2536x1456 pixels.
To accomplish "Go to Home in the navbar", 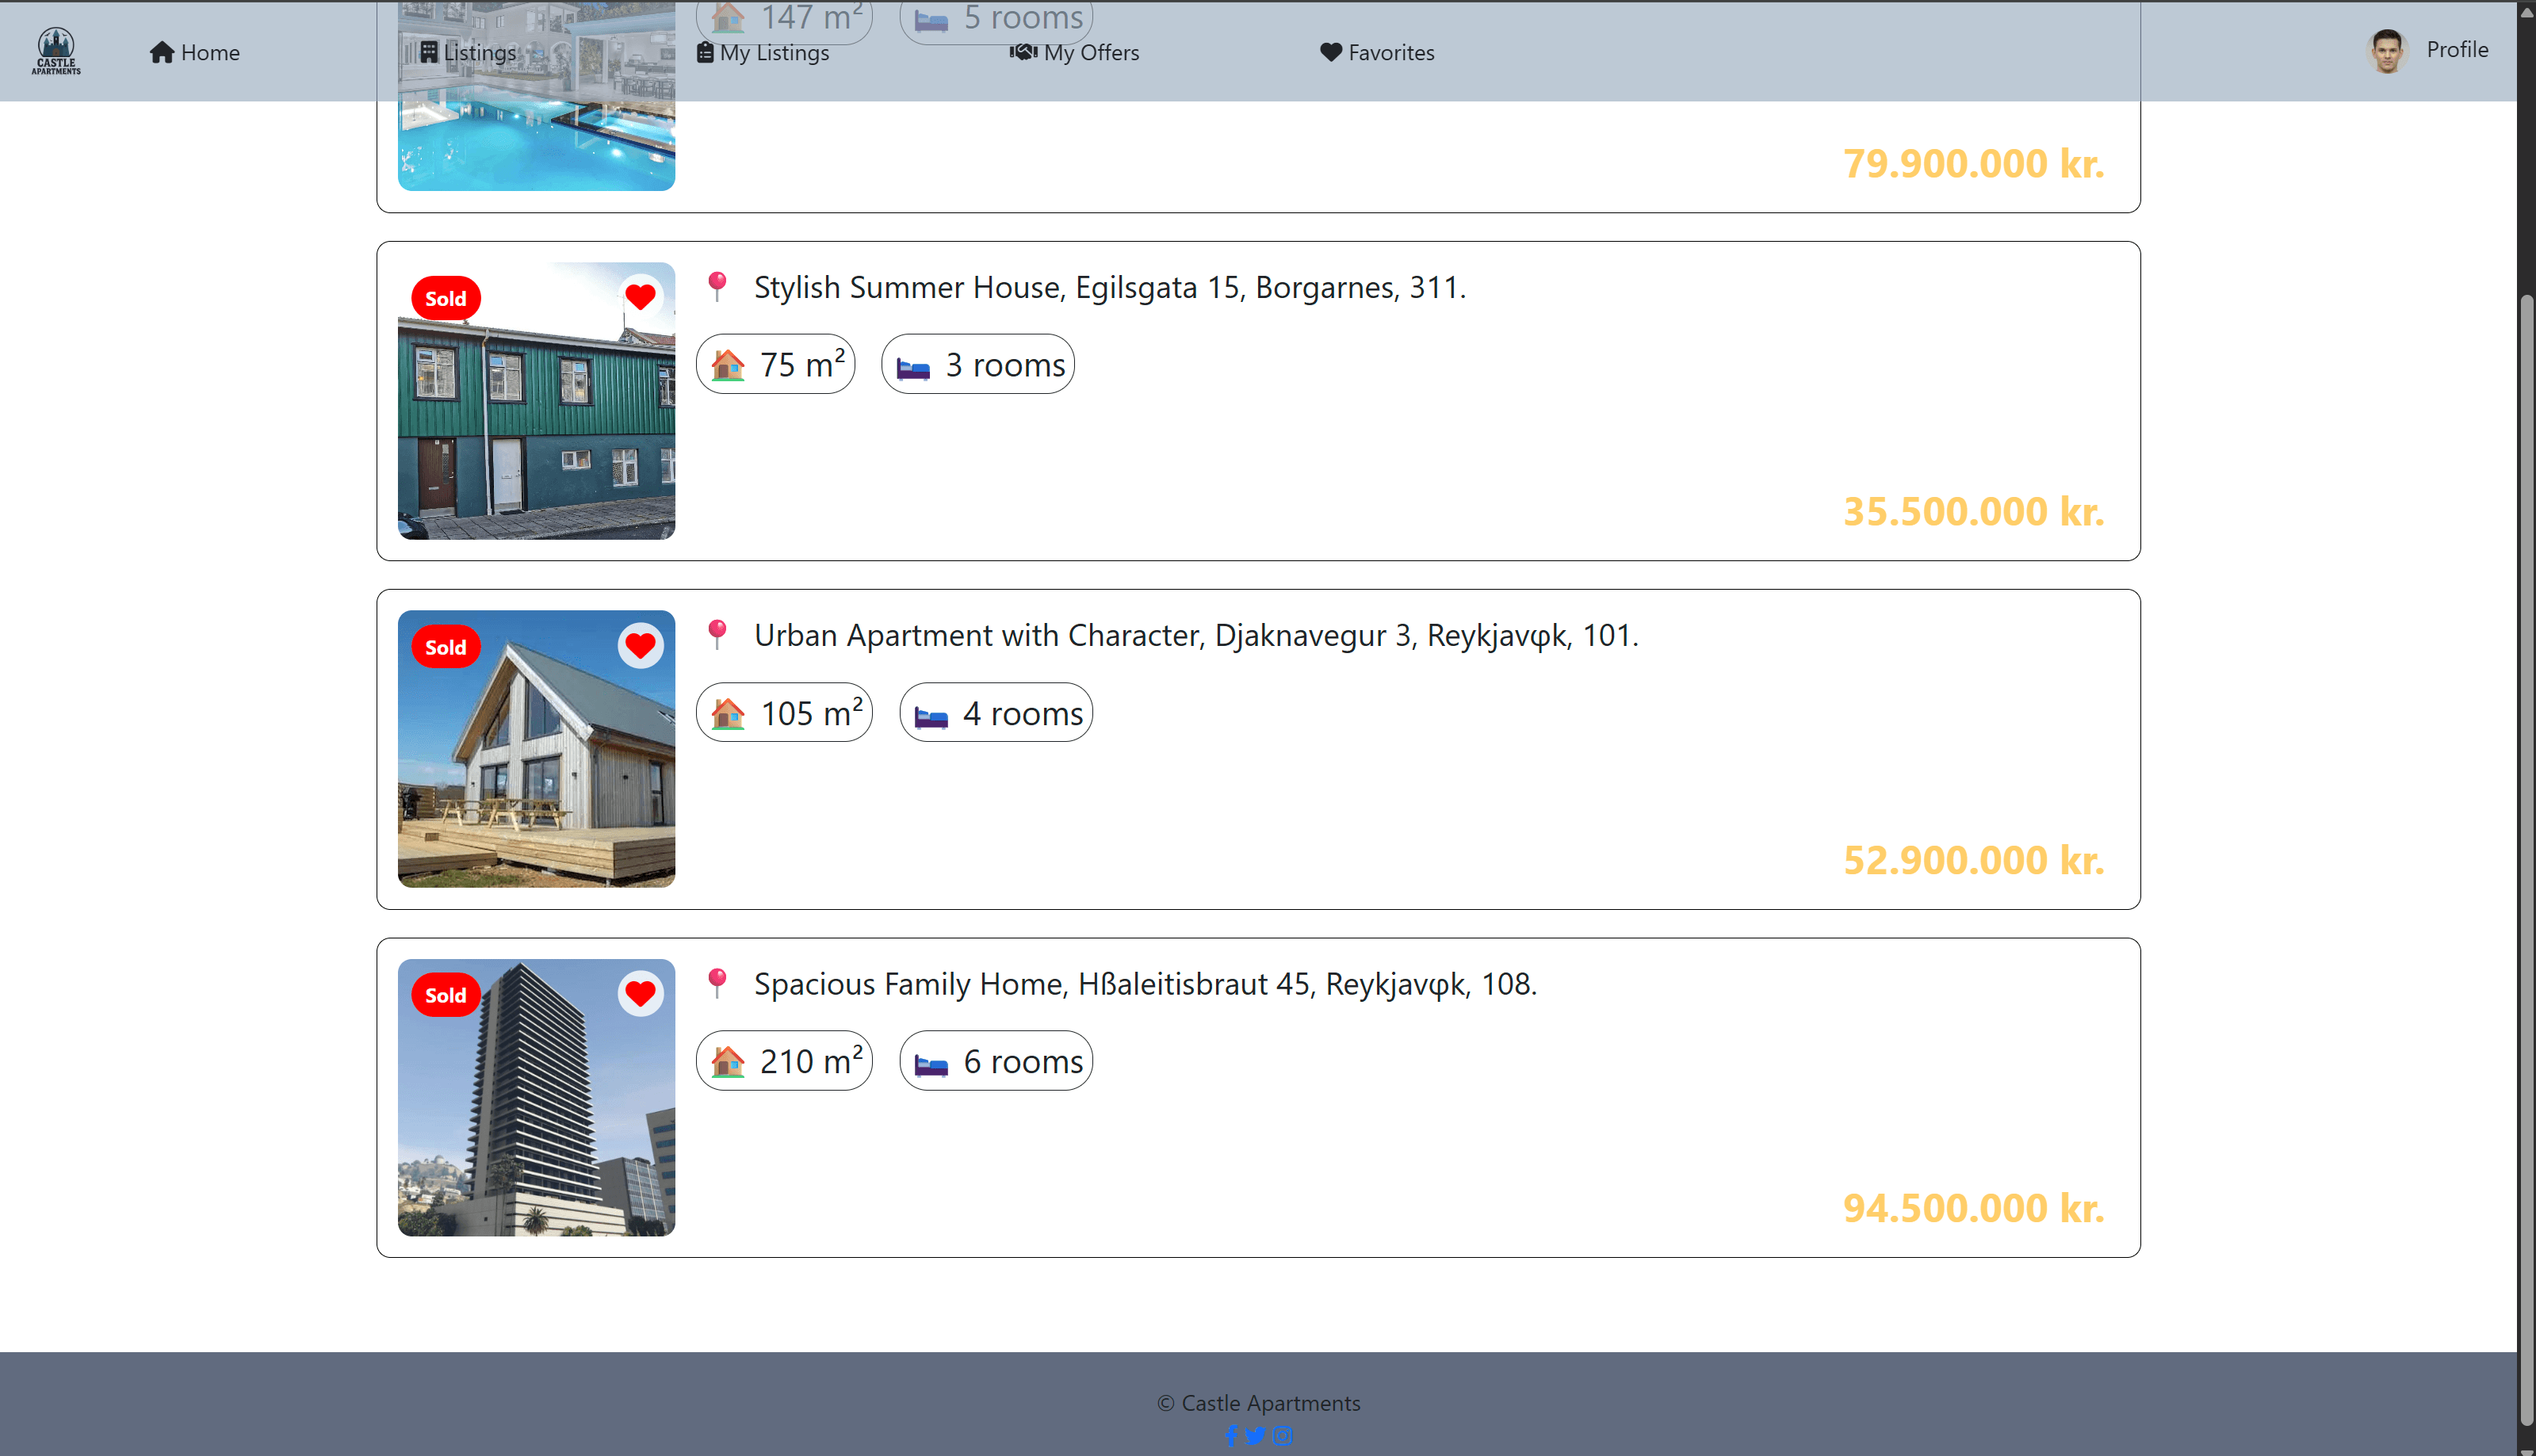I will [x=195, y=52].
